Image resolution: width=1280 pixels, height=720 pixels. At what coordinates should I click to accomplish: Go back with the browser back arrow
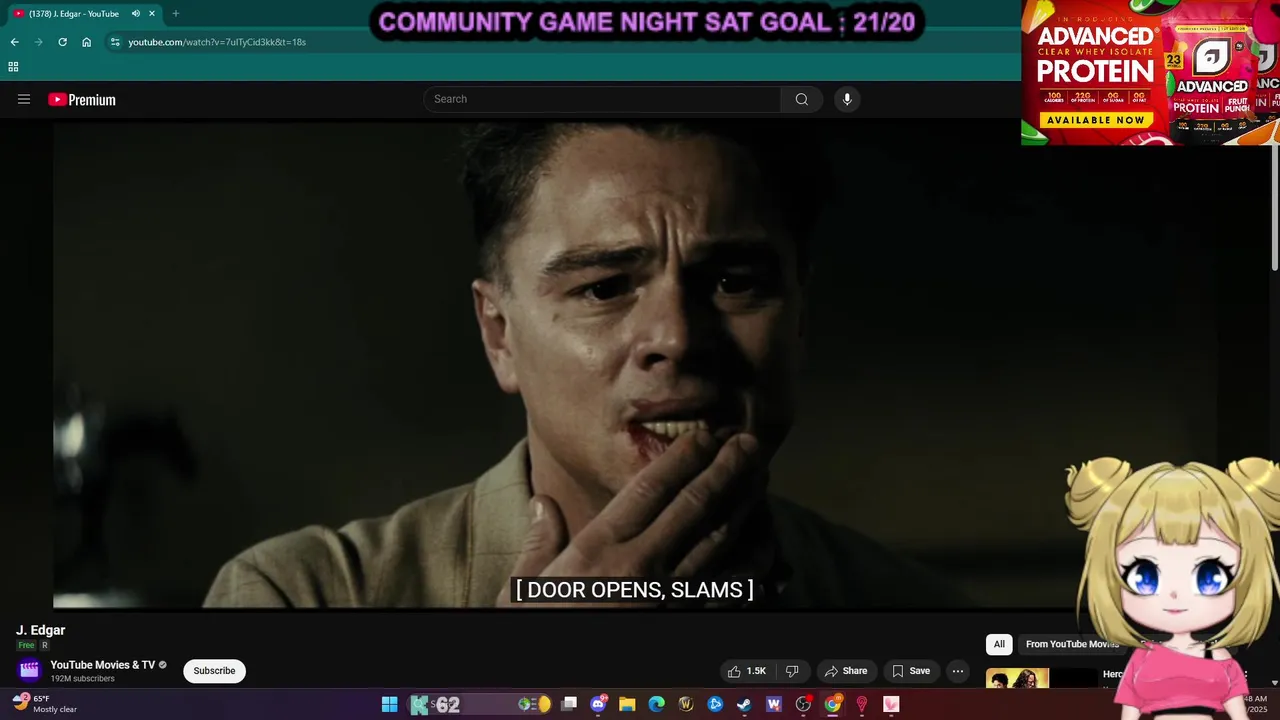[14, 42]
